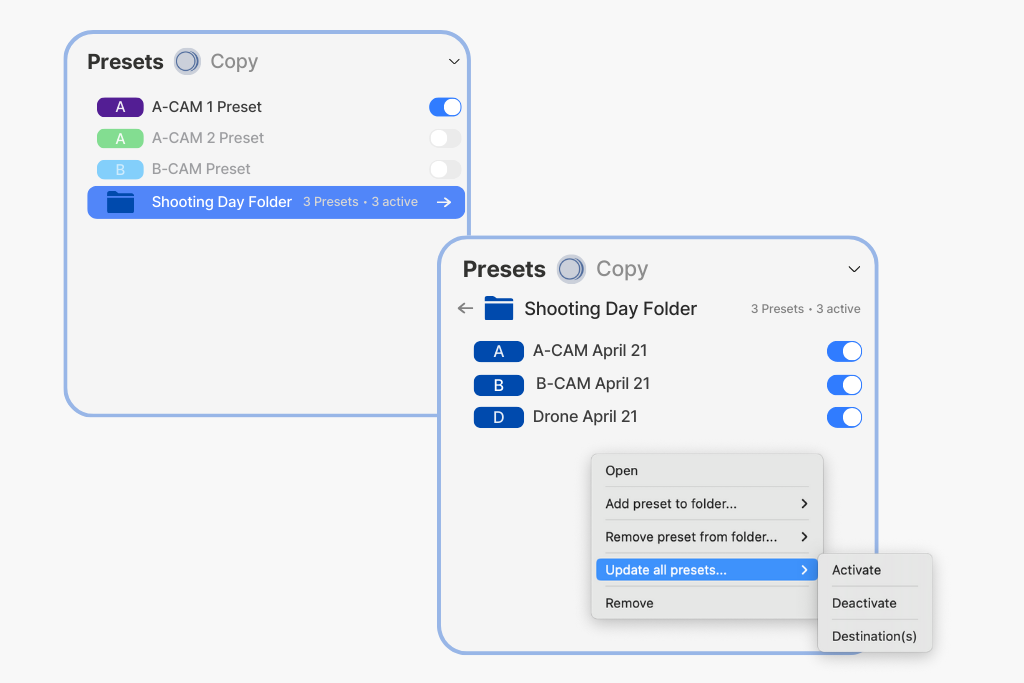Disable the A-CAM 1 Preset toggle
The height and width of the screenshot is (683, 1024).
pos(445,107)
